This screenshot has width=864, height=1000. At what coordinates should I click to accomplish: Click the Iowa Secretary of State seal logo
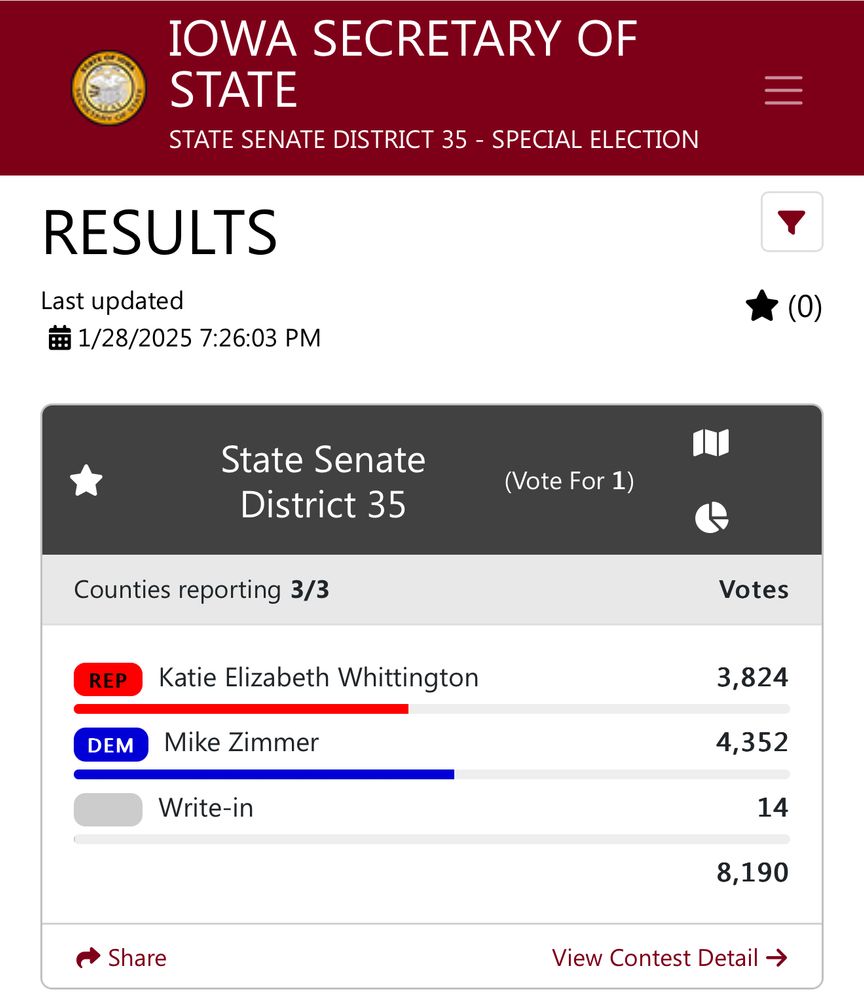pos(108,88)
